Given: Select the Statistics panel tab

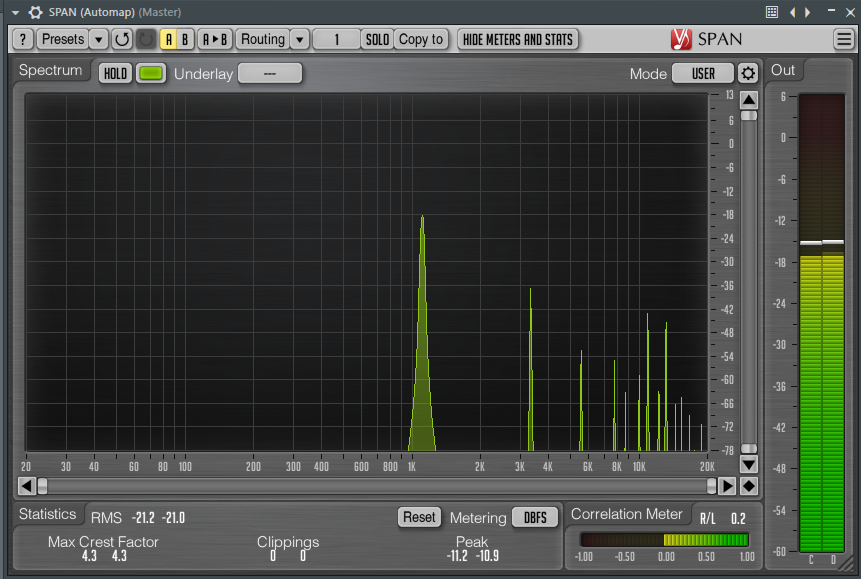Looking at the screenshot, I should 47,514.
